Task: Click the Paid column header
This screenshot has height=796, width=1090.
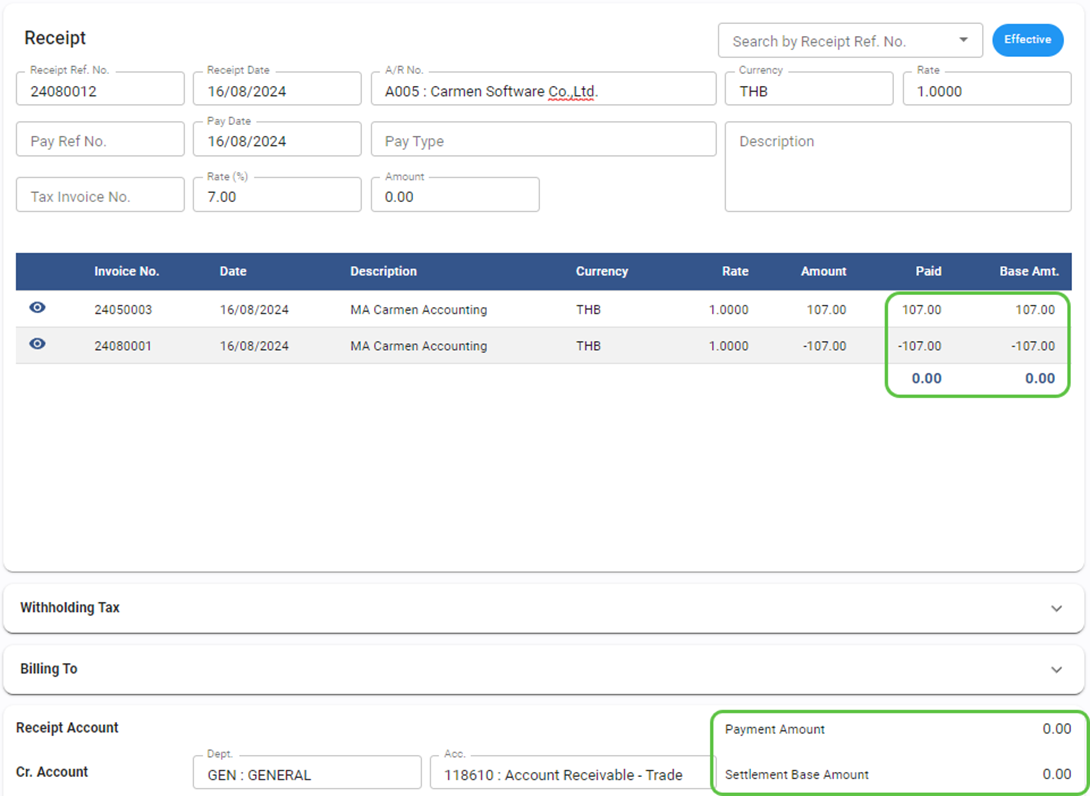Action: coord(928,271)
